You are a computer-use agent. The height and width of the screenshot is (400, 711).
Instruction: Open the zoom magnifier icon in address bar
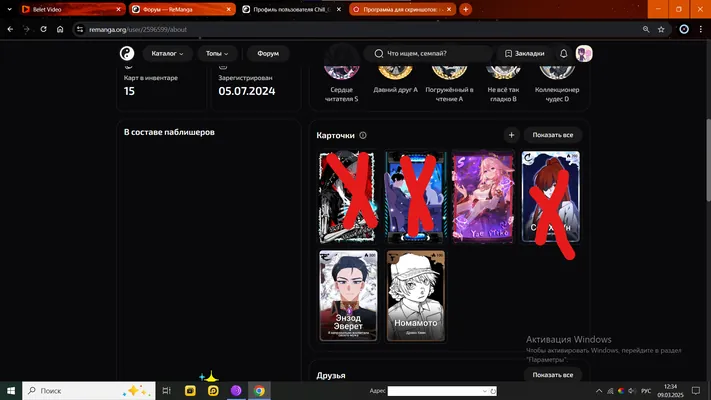coord(646,29)
